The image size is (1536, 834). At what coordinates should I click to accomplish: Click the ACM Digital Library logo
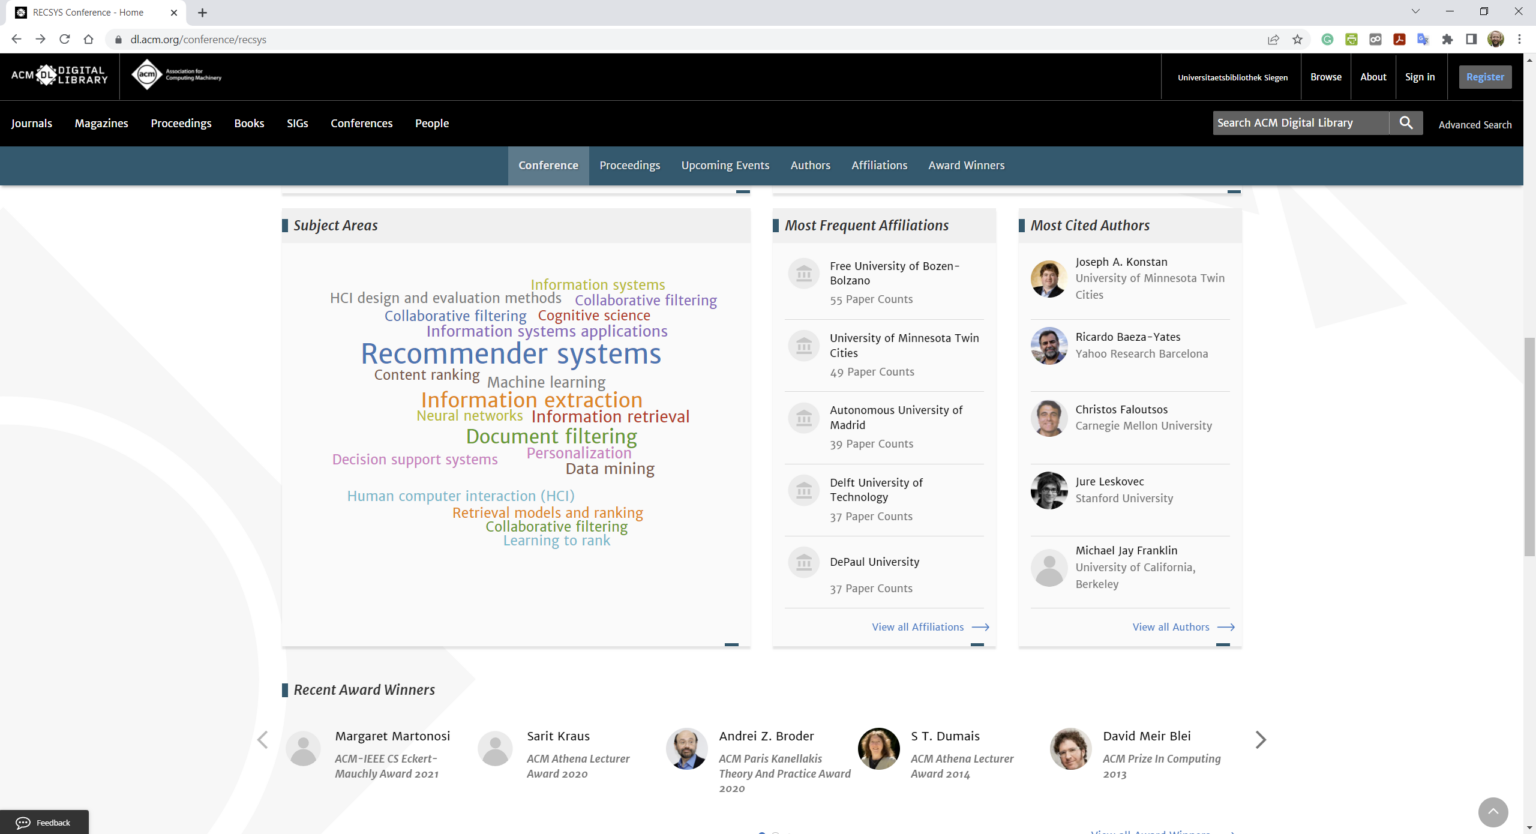coord(60,76)
